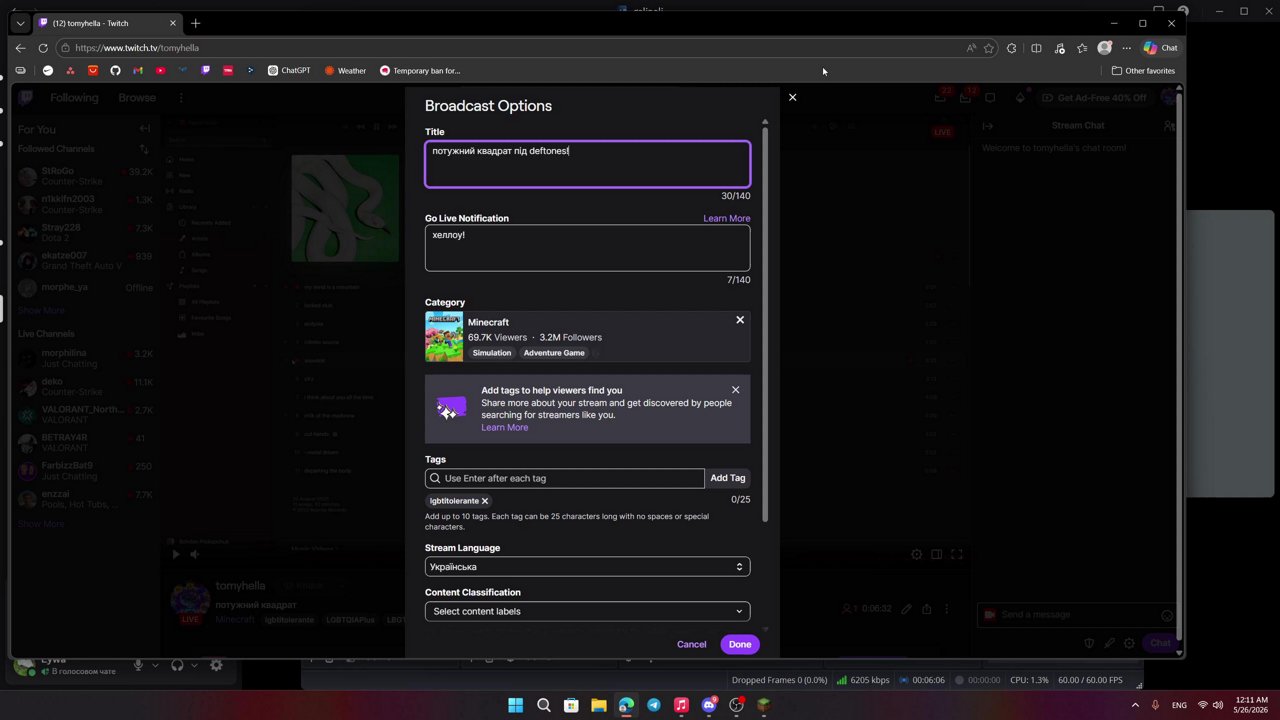Click the Edge Split screen icon
The image size is (1280, 720).
pyautogui.click(x=1036, y=48)
